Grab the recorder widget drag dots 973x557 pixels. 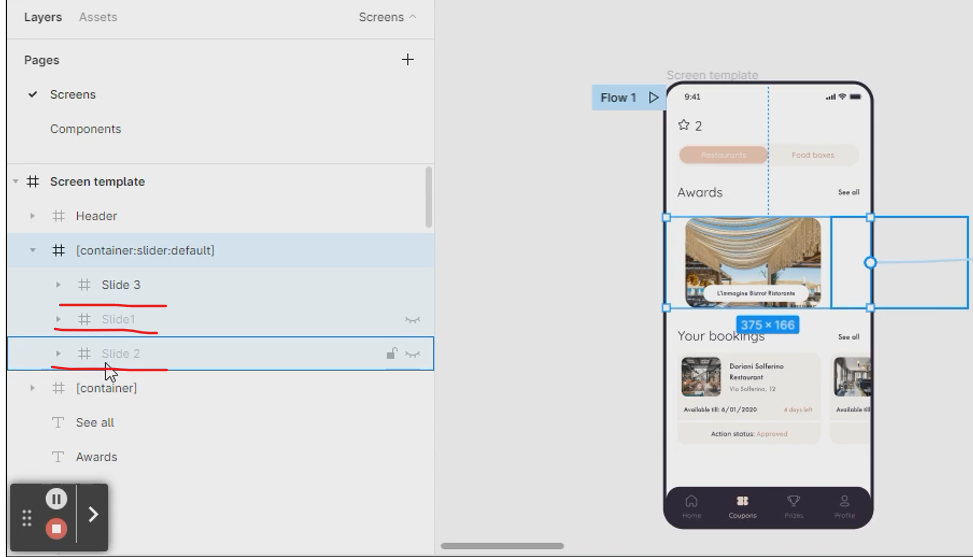(x=27, y=518)
